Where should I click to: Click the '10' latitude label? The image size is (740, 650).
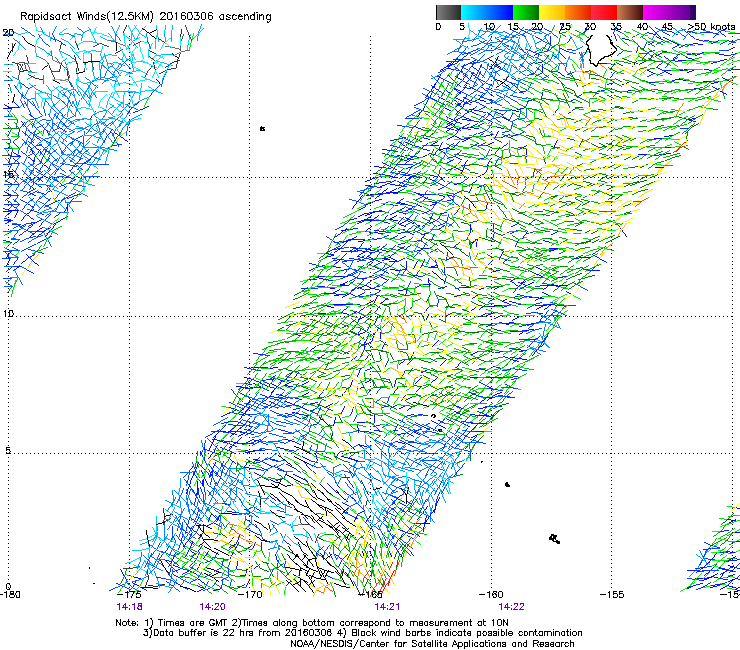point(8,313)
